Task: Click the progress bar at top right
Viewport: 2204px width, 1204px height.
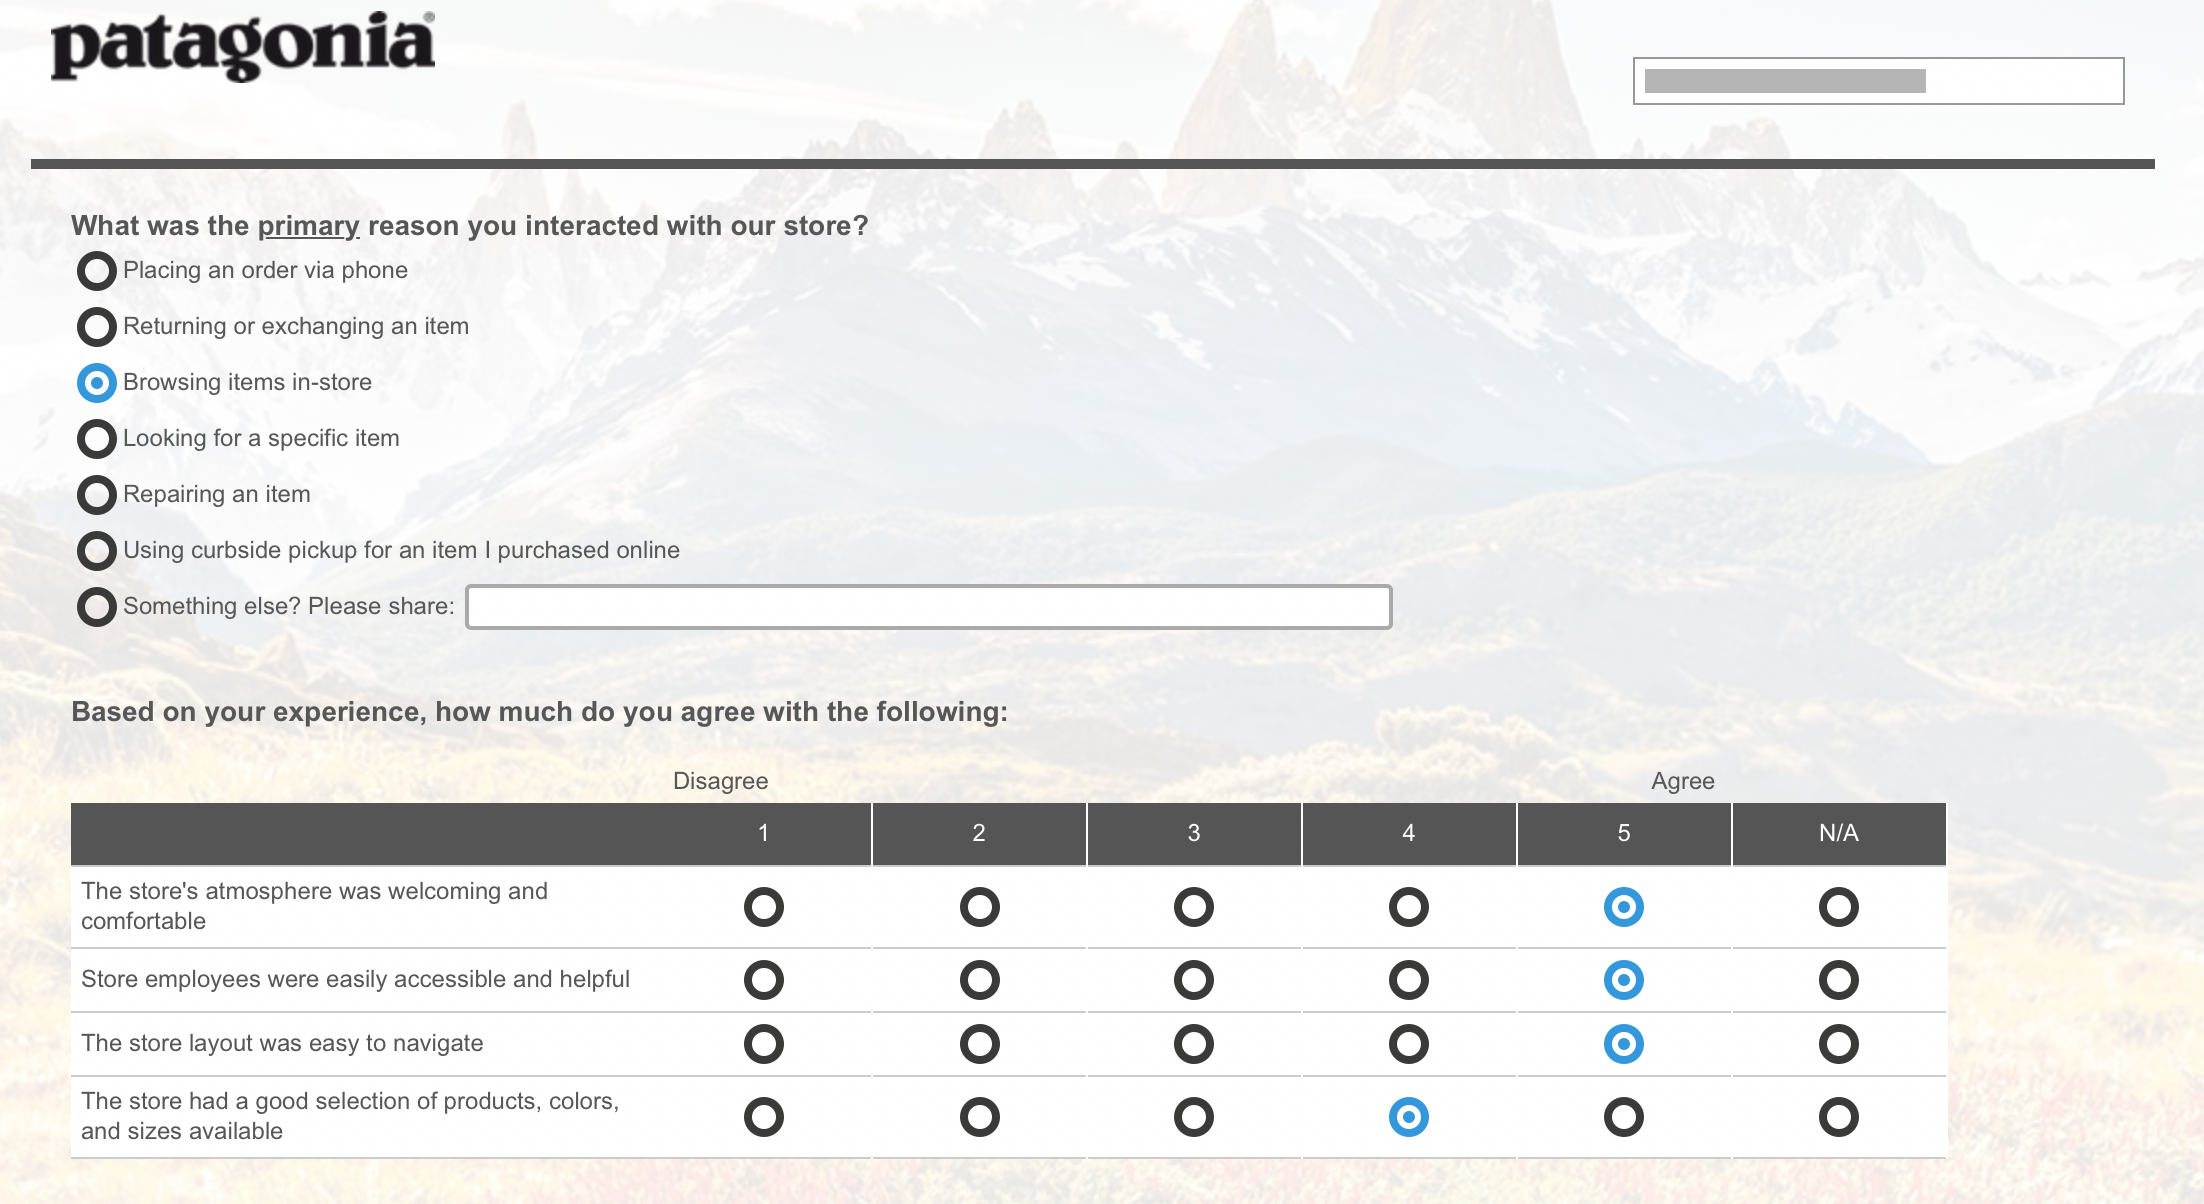Action: pyautogui.click(x=1878, y=81)
